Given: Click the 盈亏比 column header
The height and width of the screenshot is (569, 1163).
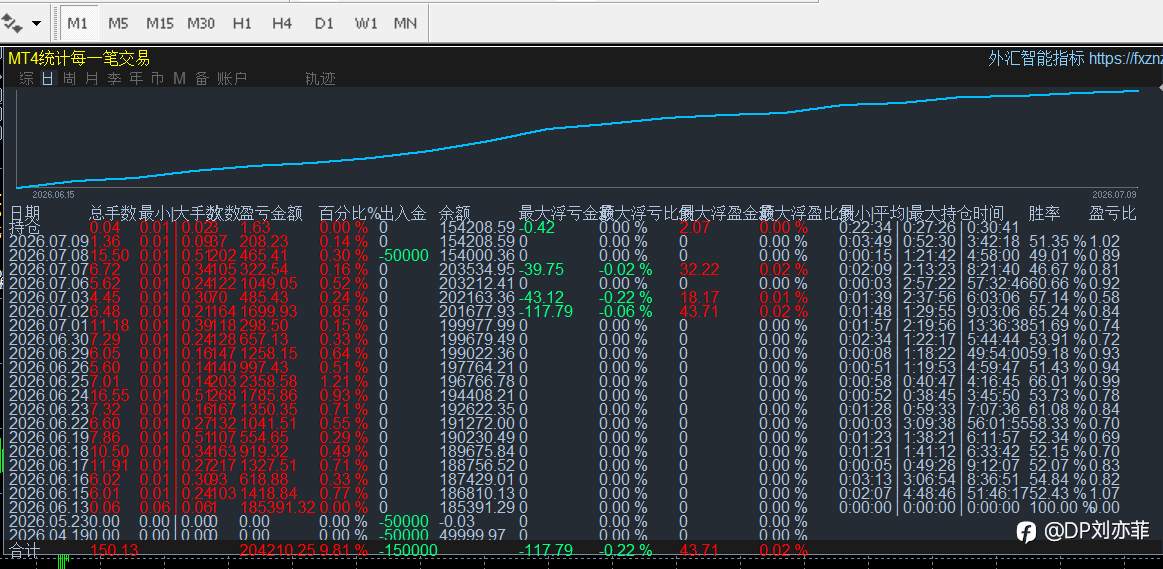Looking at the screenshot, I should click(1113, 214).
